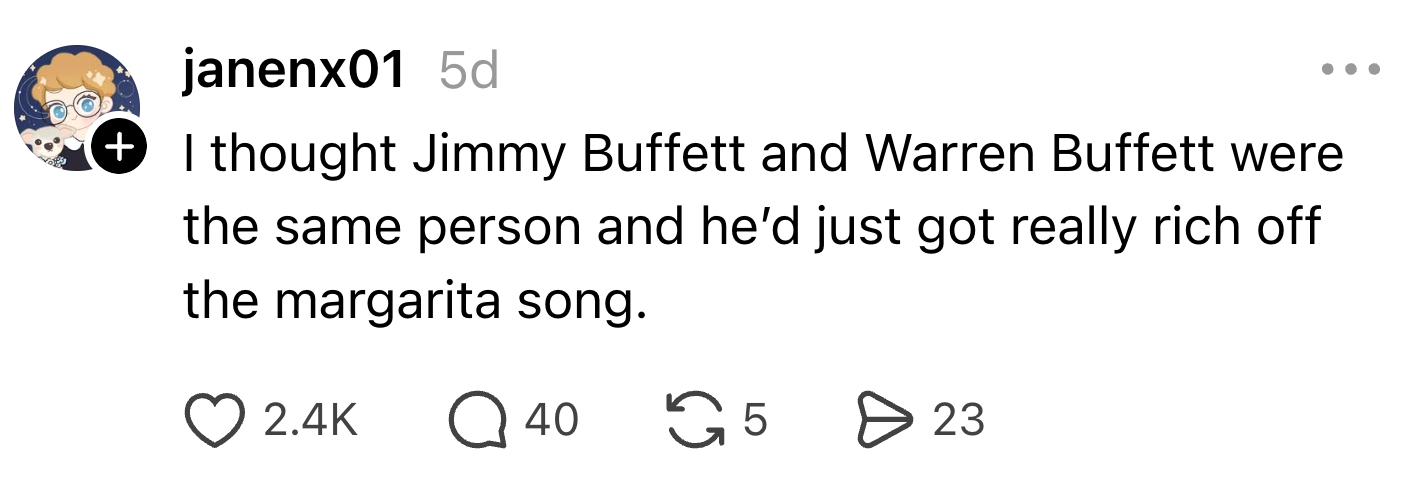This screenshot has height=492, width=1408.
Task: Click the 23 shares count
Action: [958, 420]
